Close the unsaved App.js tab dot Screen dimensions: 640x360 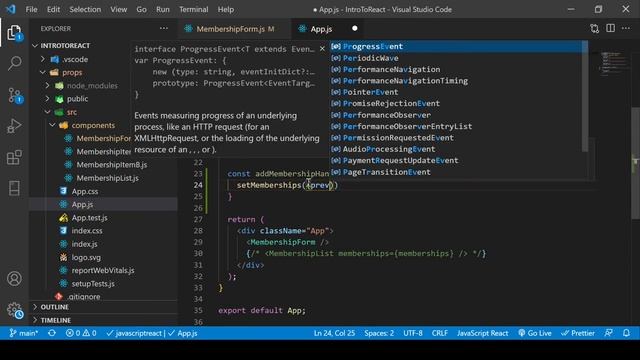point(354,28)
